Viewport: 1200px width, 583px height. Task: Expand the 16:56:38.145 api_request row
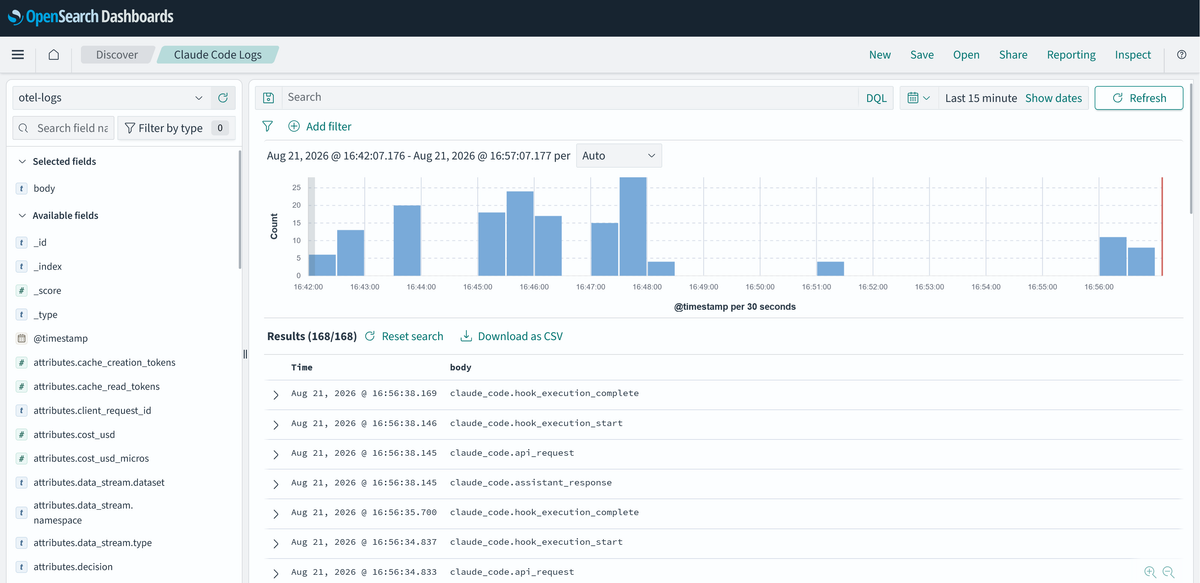tap(276, 455)
